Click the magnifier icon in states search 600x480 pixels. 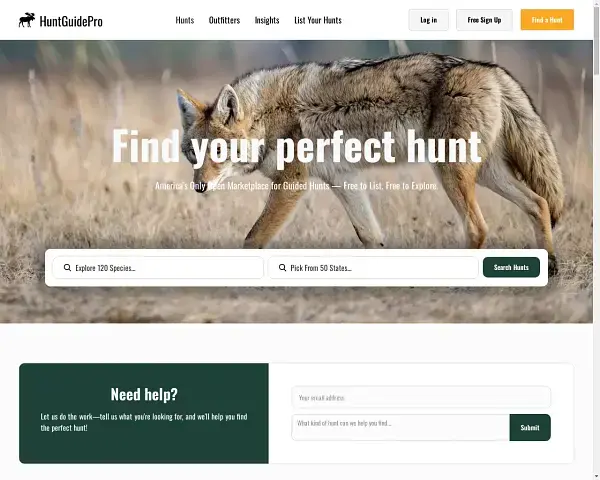pos(282,268)
